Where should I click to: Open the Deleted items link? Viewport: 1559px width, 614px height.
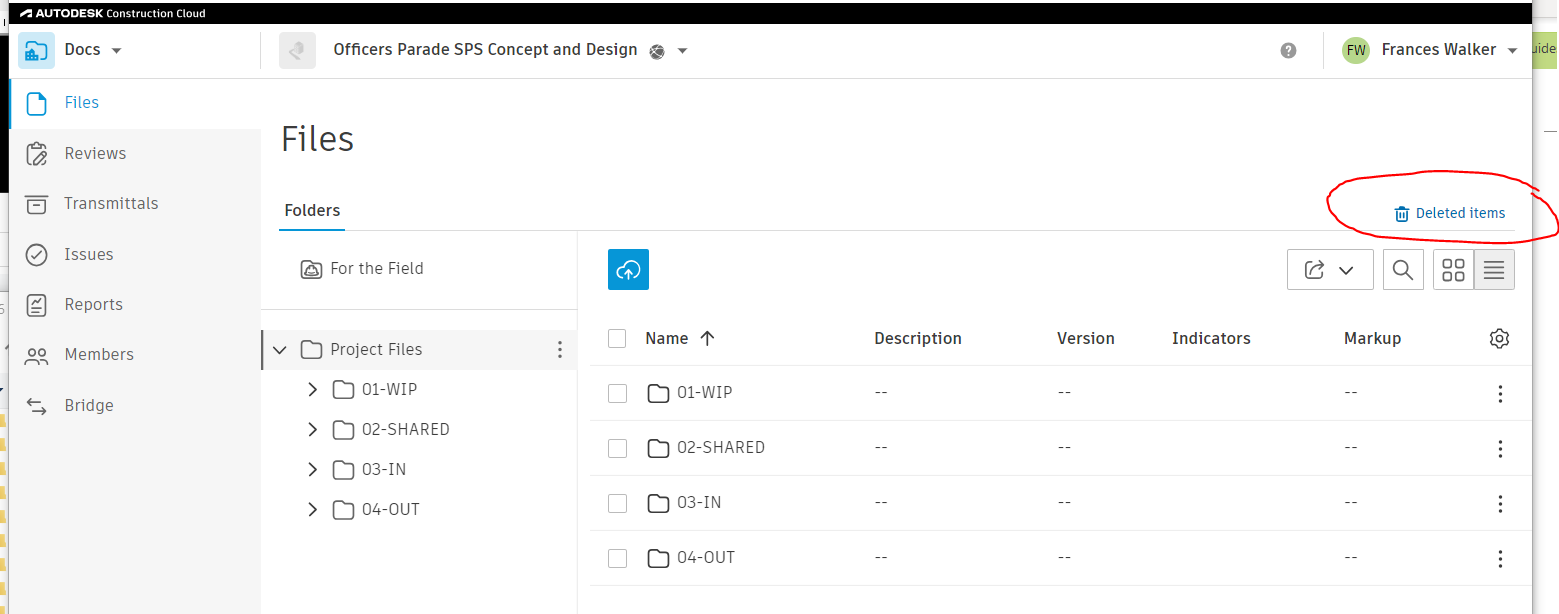point(1449,213)
